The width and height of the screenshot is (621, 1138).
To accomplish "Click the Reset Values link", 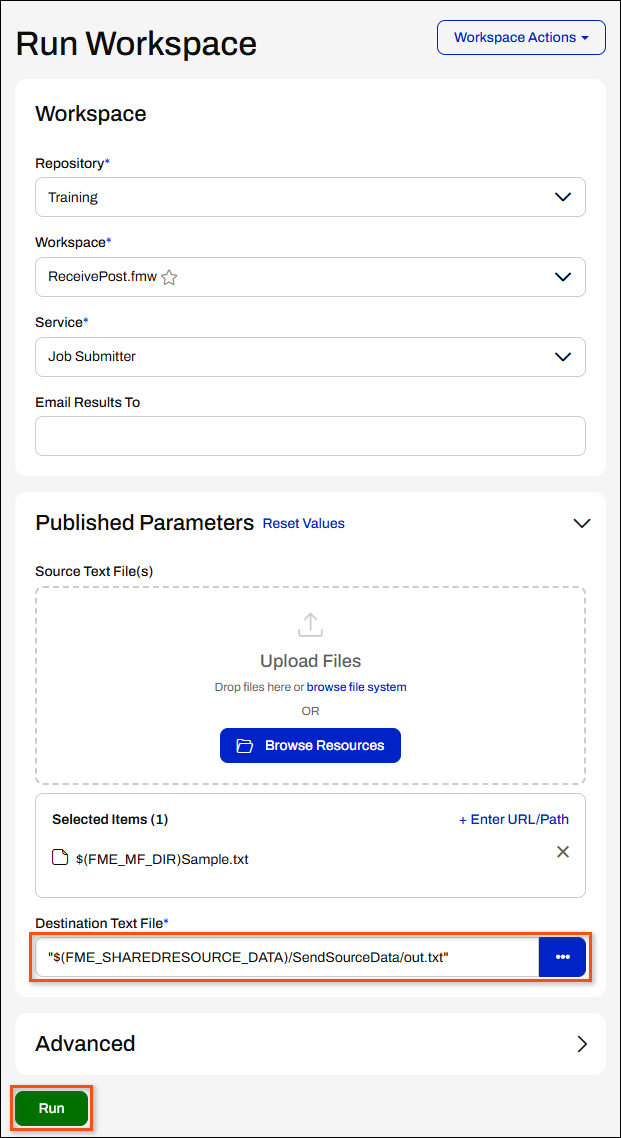I will 303,523.
